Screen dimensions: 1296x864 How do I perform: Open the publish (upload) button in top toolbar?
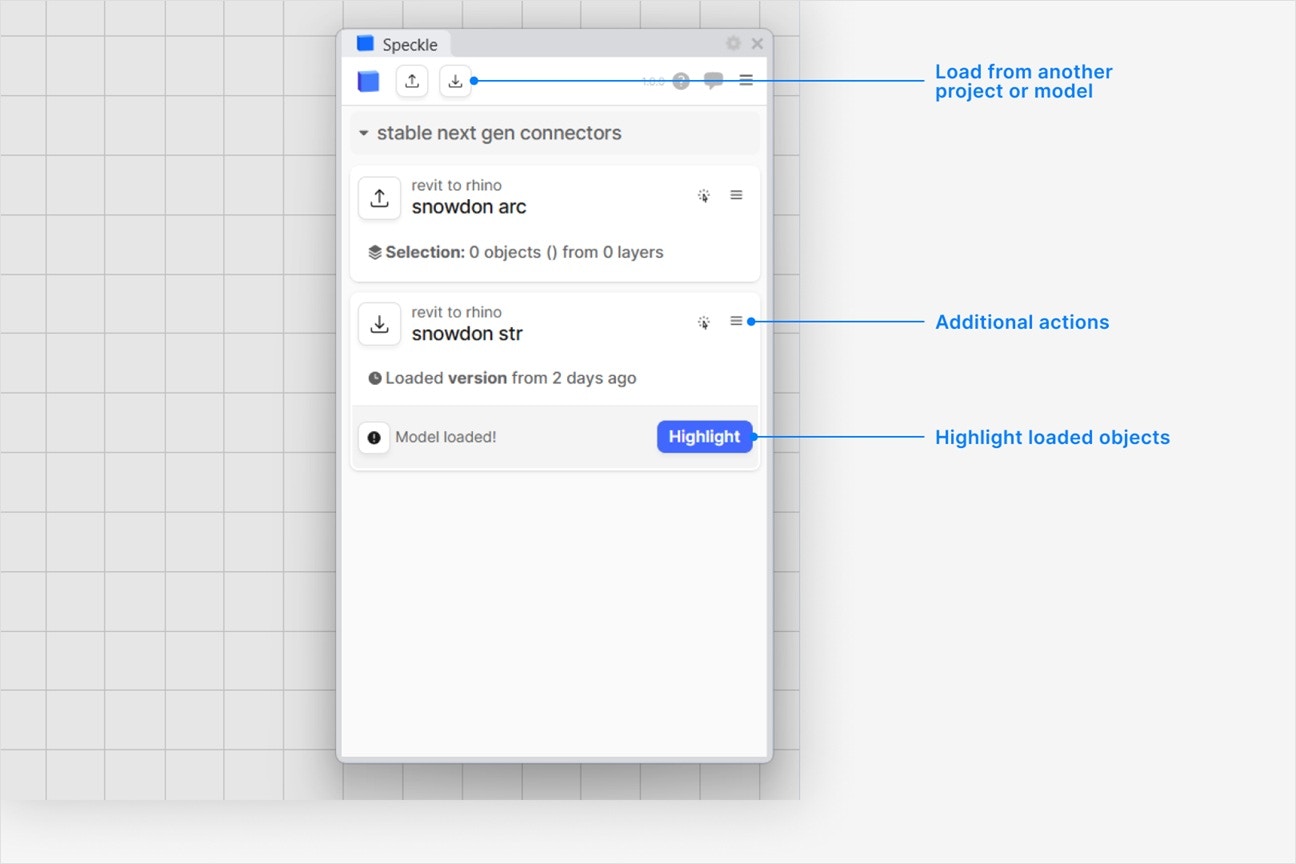coord(412,81)
